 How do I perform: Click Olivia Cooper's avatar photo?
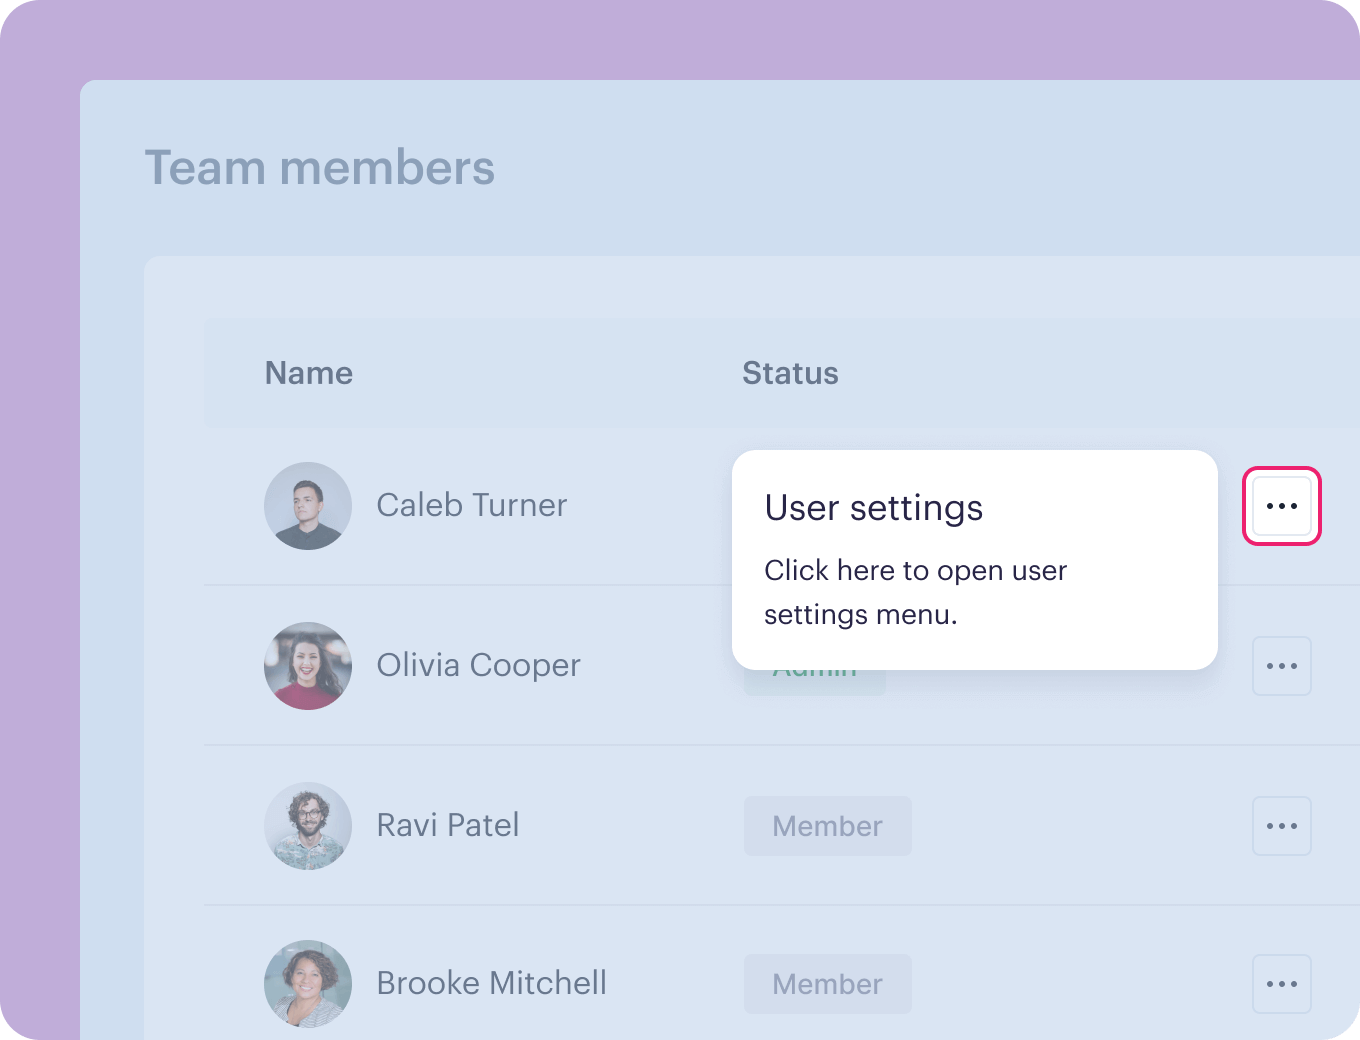point(308,666)
